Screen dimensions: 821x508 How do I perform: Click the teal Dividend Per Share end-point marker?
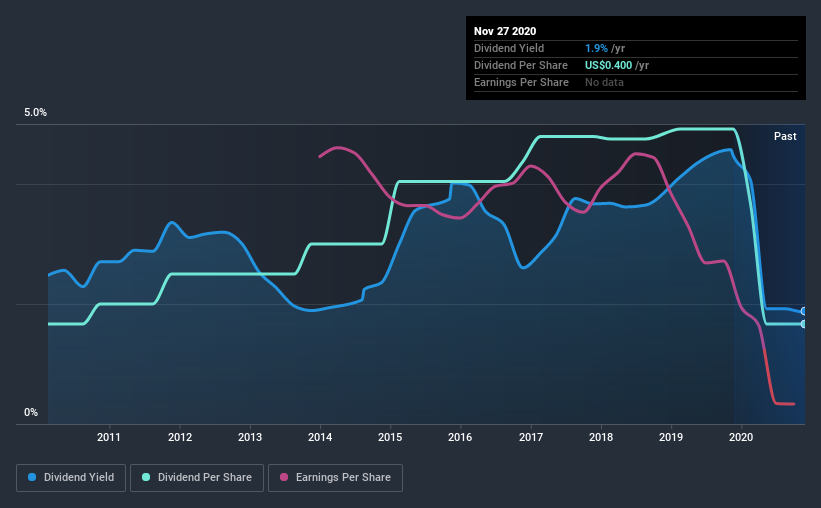pos(804,324)
